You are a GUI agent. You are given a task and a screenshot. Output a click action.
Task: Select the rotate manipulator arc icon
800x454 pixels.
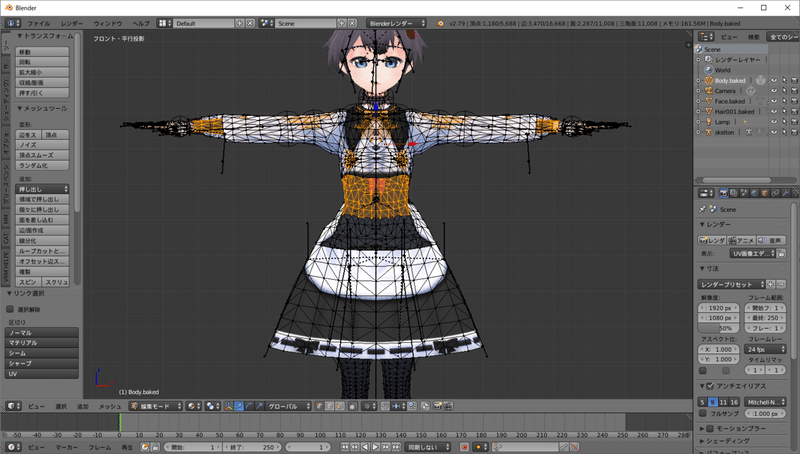[249, 406]
